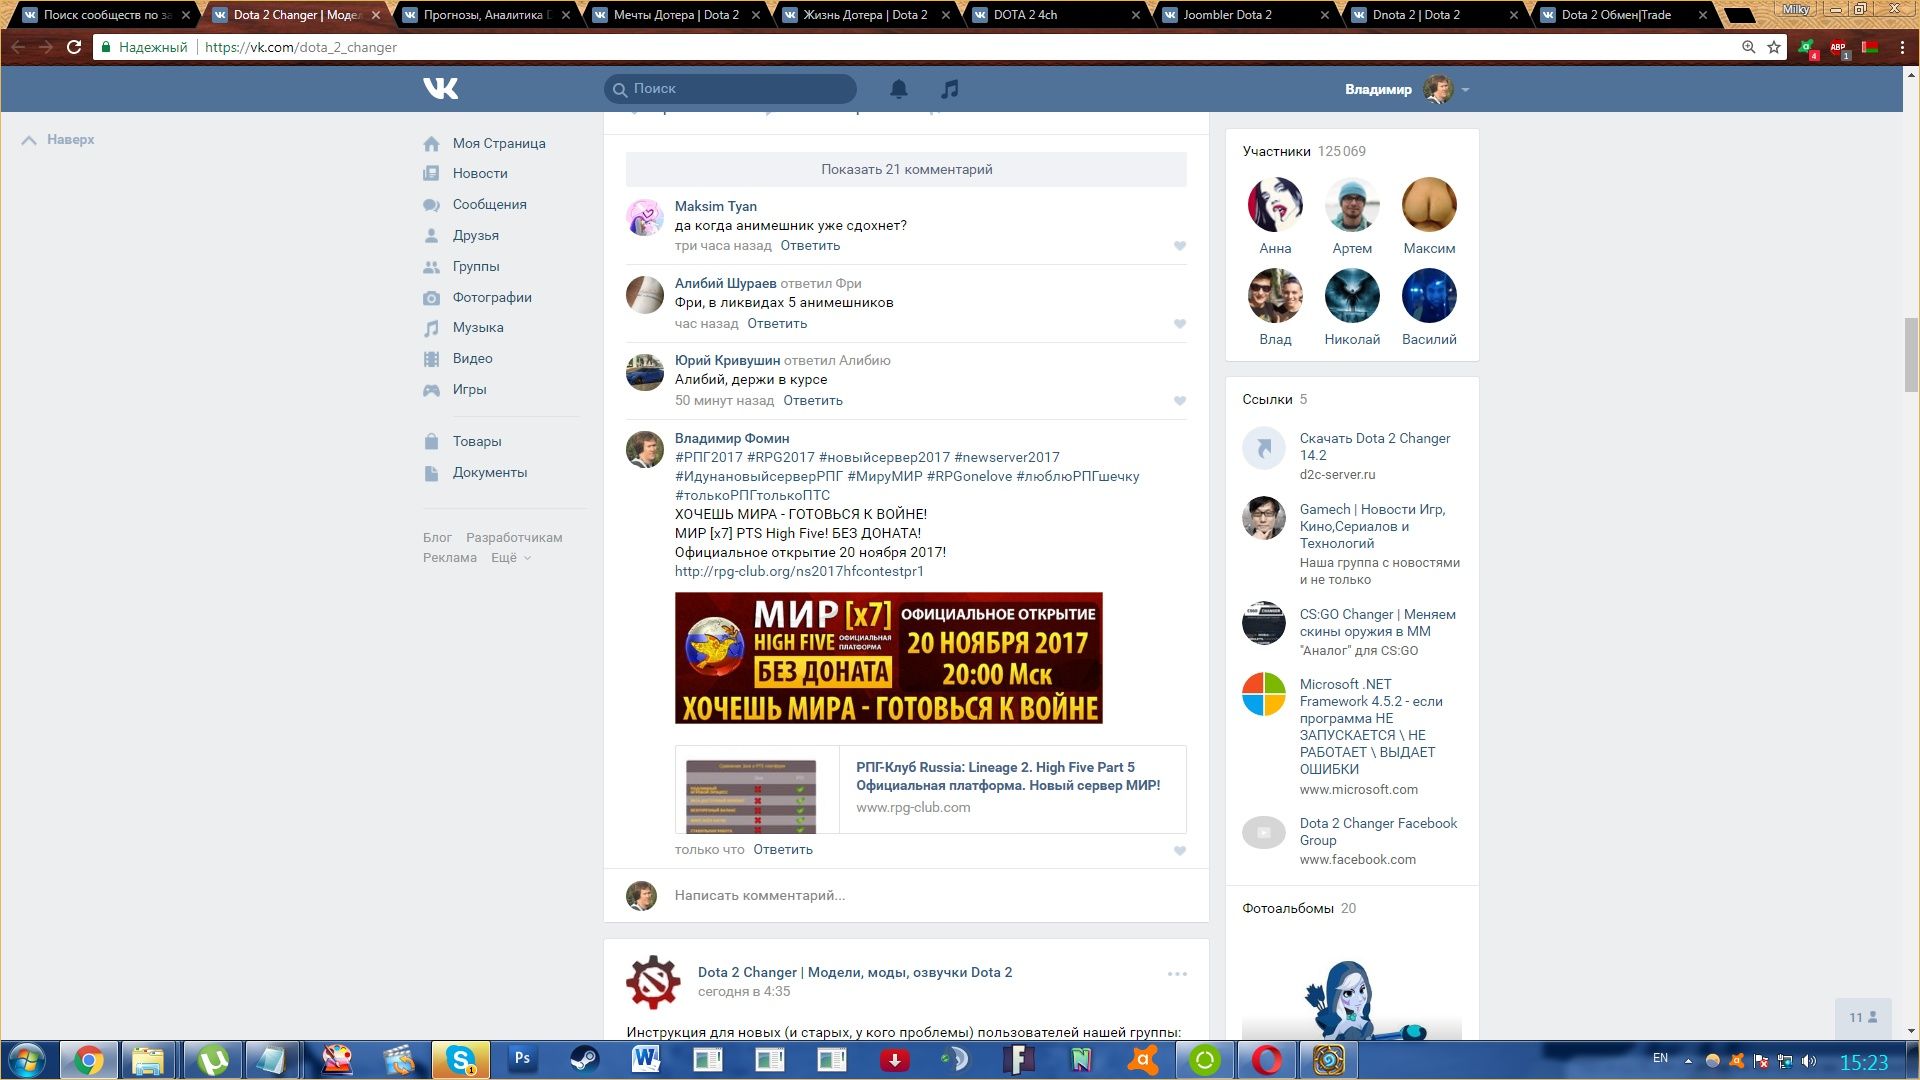Expand the Ещё footer menu

(510, 558)
